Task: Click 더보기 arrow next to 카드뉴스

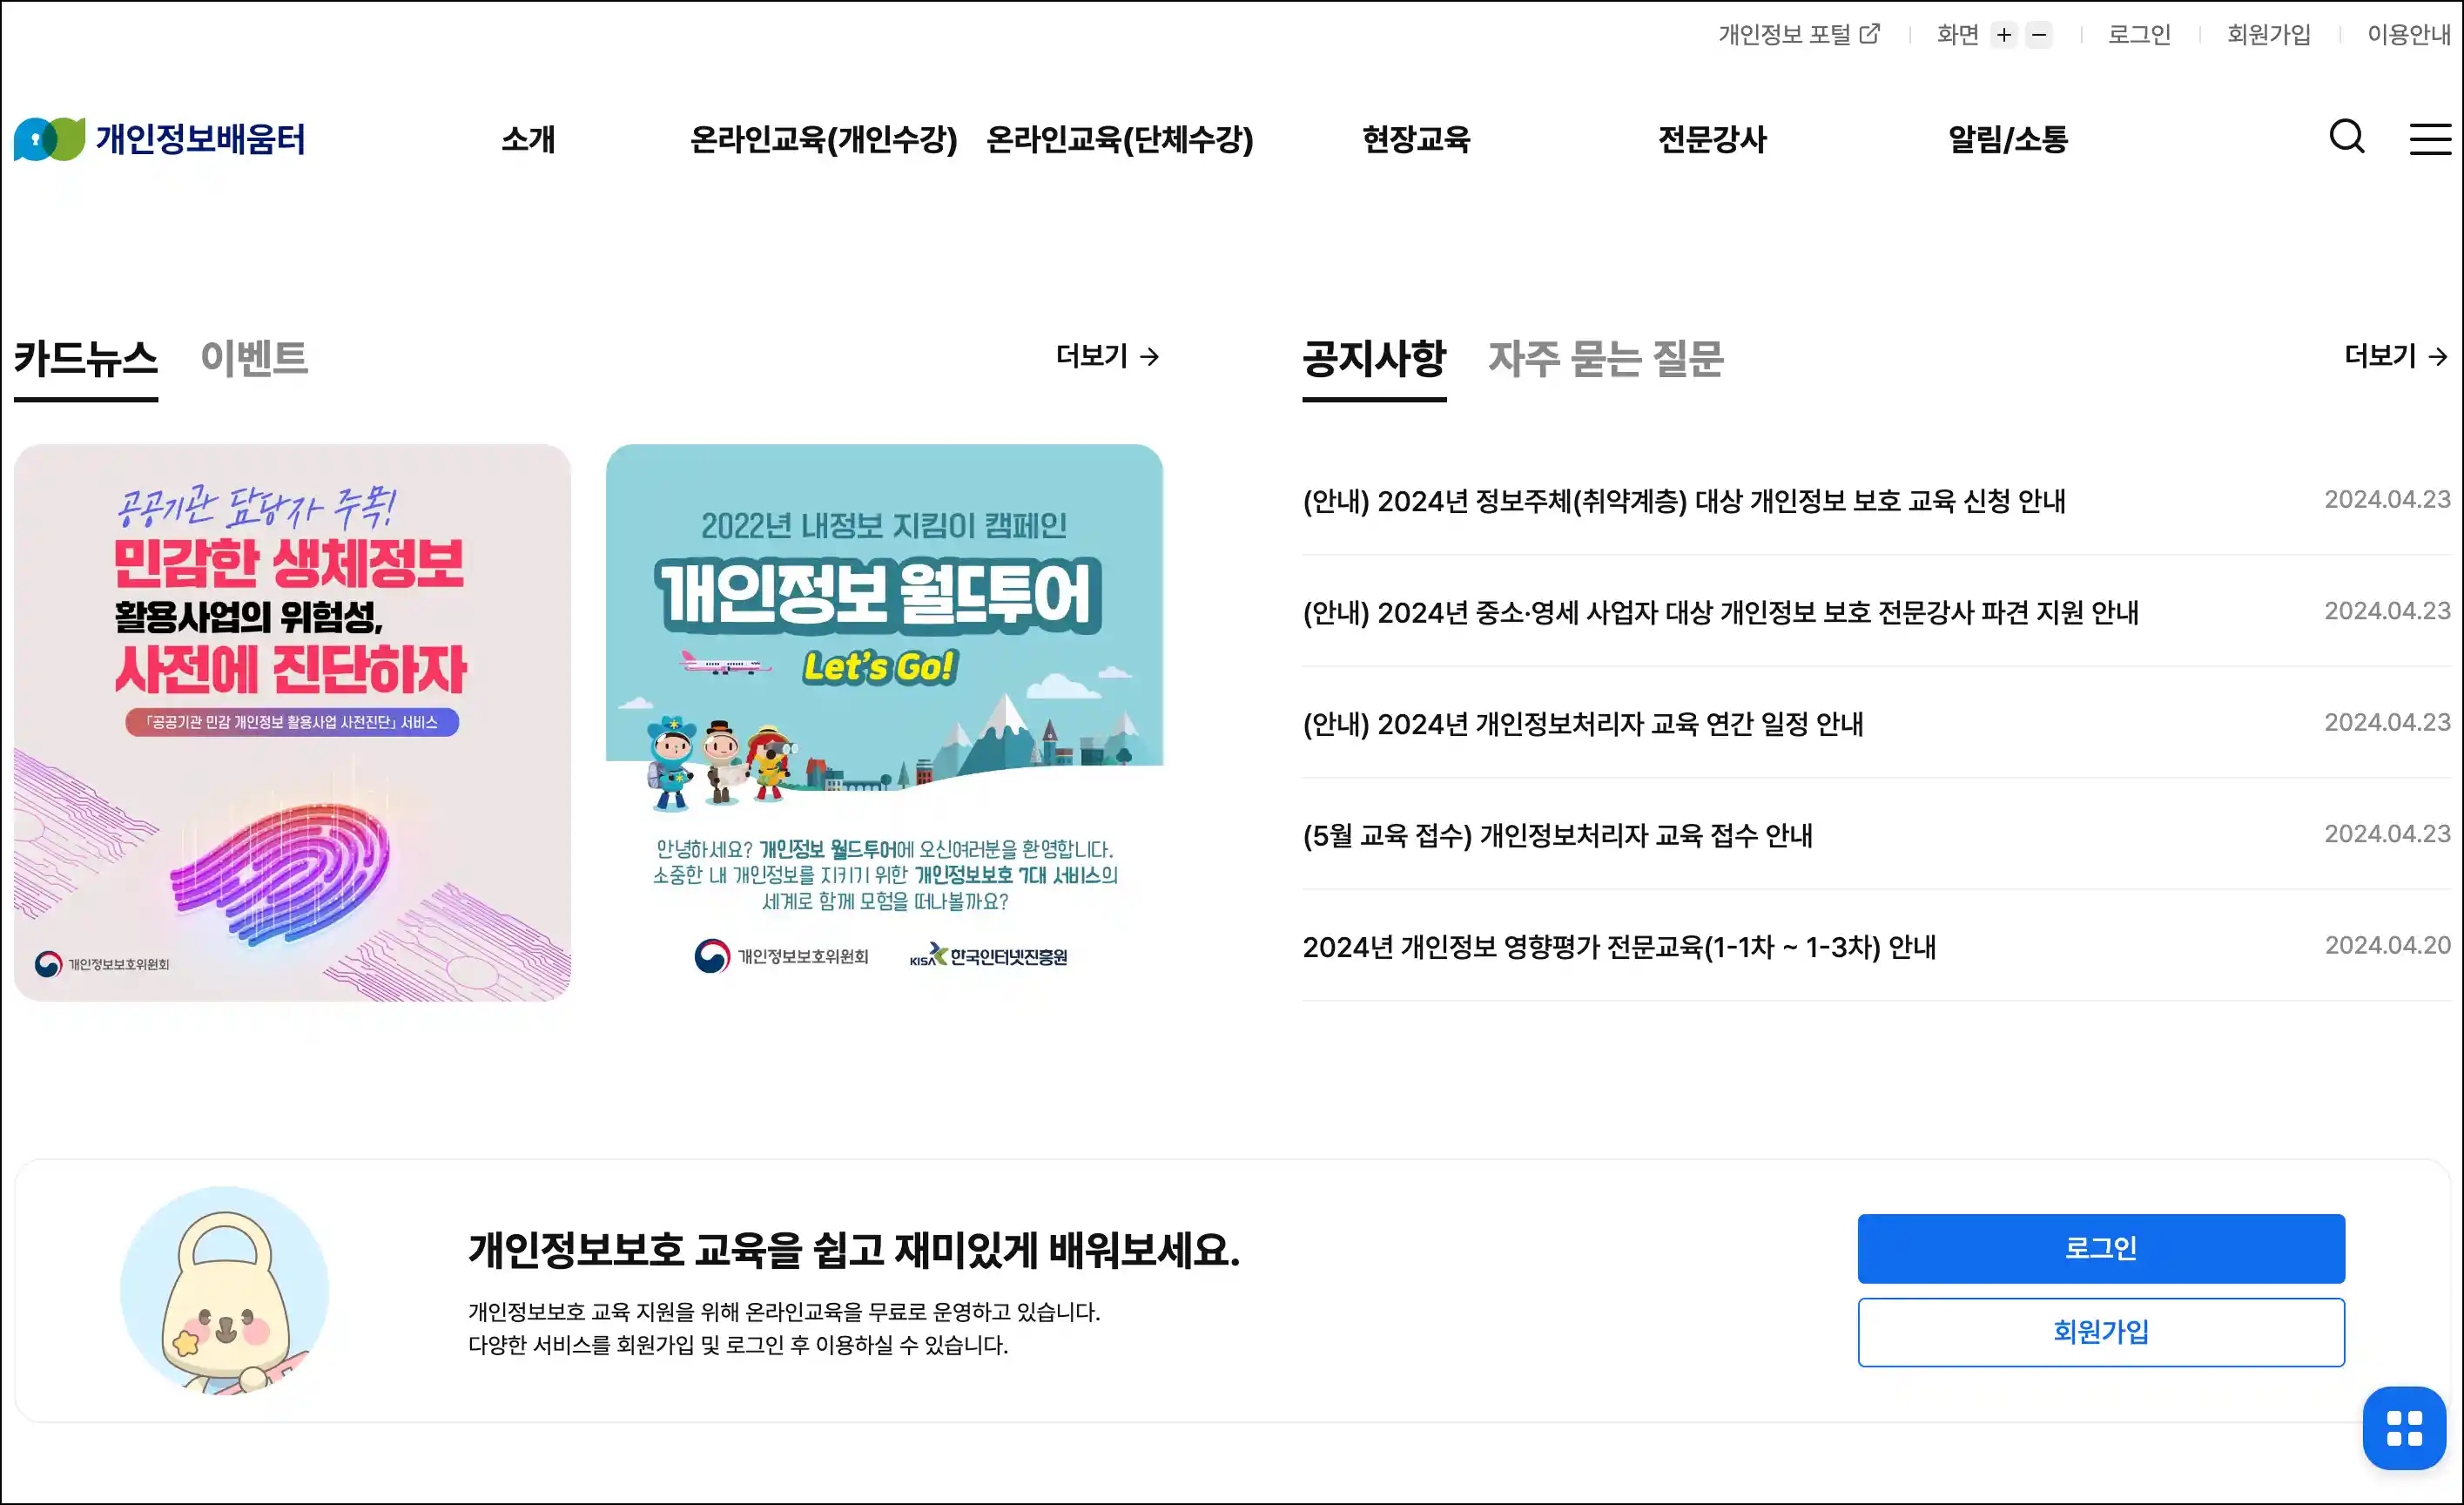Action: (x=1107, y=356)
